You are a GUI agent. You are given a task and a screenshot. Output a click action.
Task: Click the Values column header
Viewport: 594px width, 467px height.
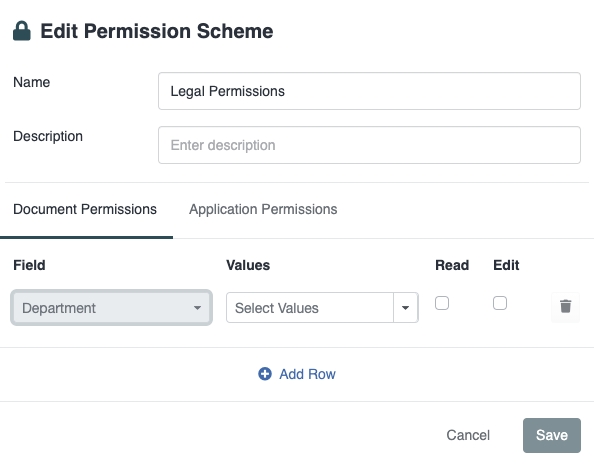point(248,265)
